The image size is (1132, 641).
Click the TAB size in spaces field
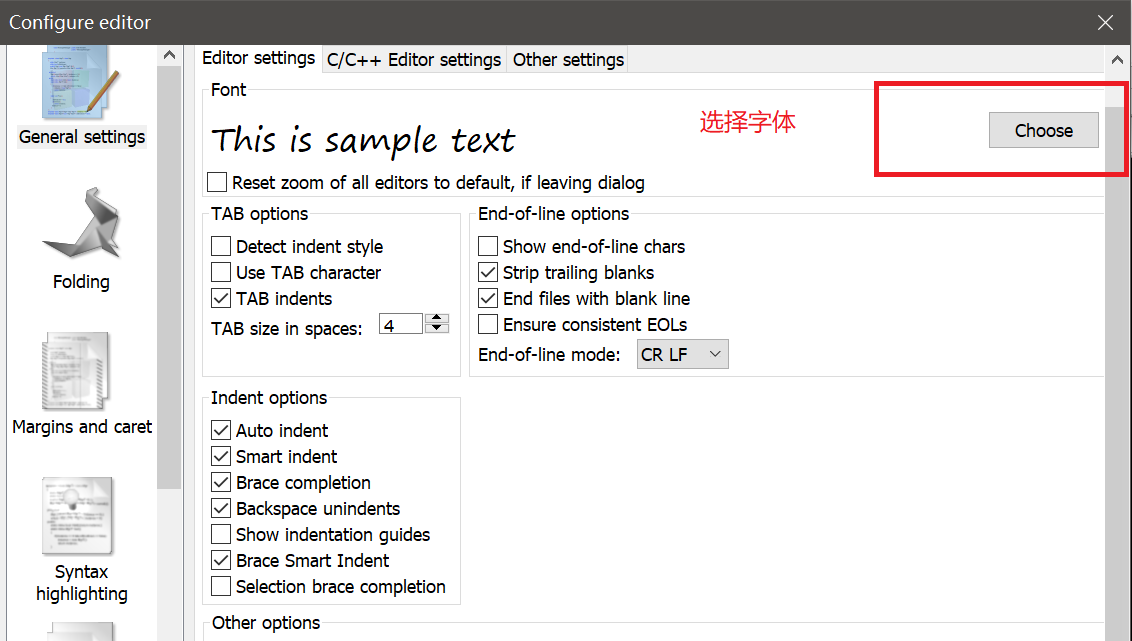coord(400,325)
